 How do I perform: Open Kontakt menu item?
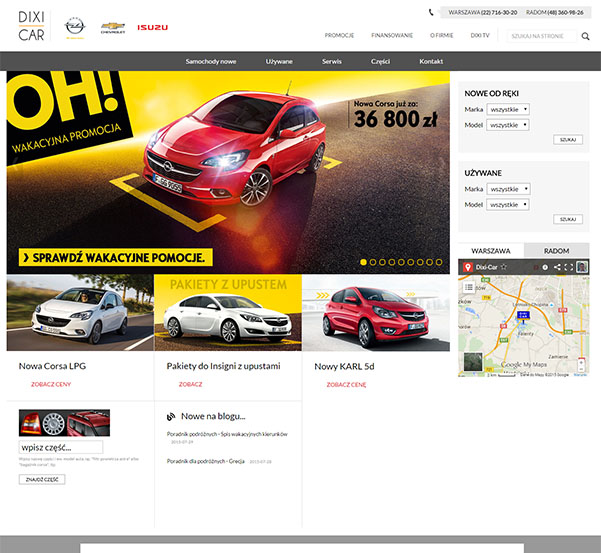(431, 61)
